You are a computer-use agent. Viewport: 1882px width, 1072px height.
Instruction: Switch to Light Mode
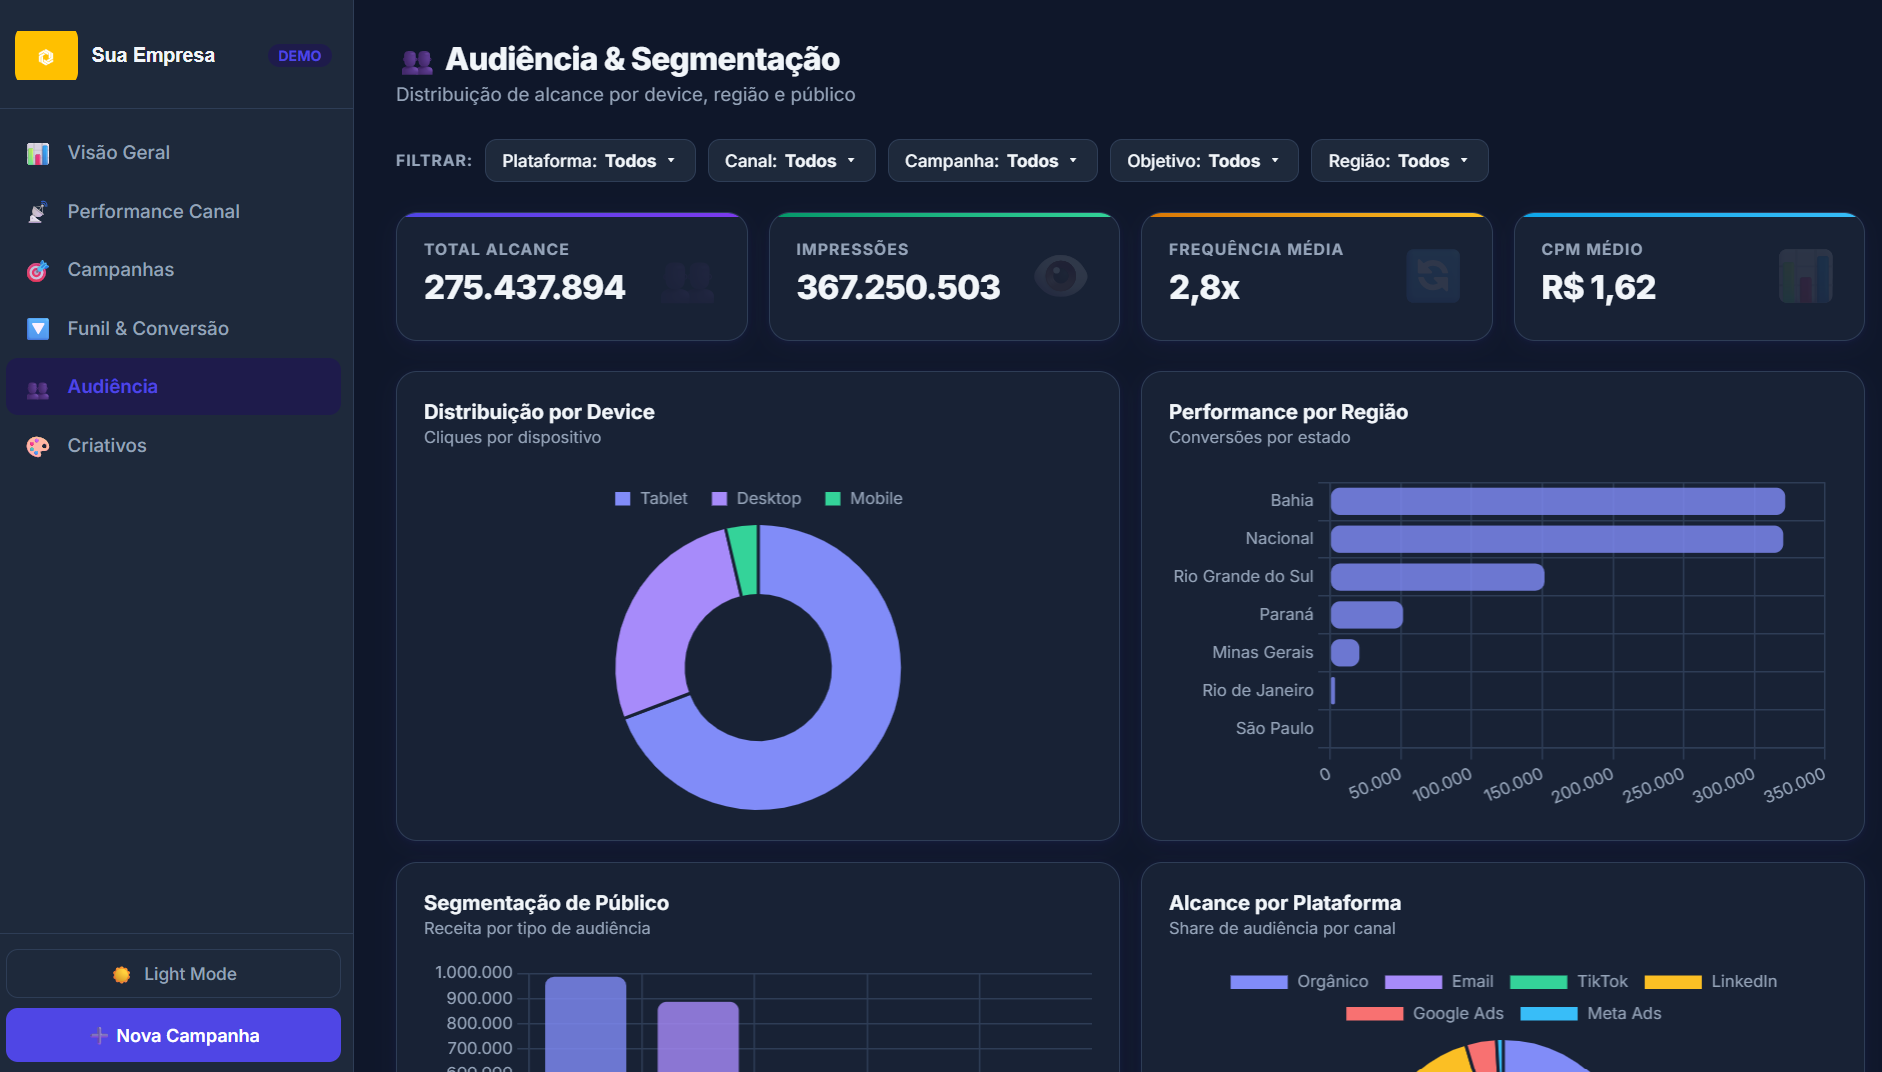173,974
